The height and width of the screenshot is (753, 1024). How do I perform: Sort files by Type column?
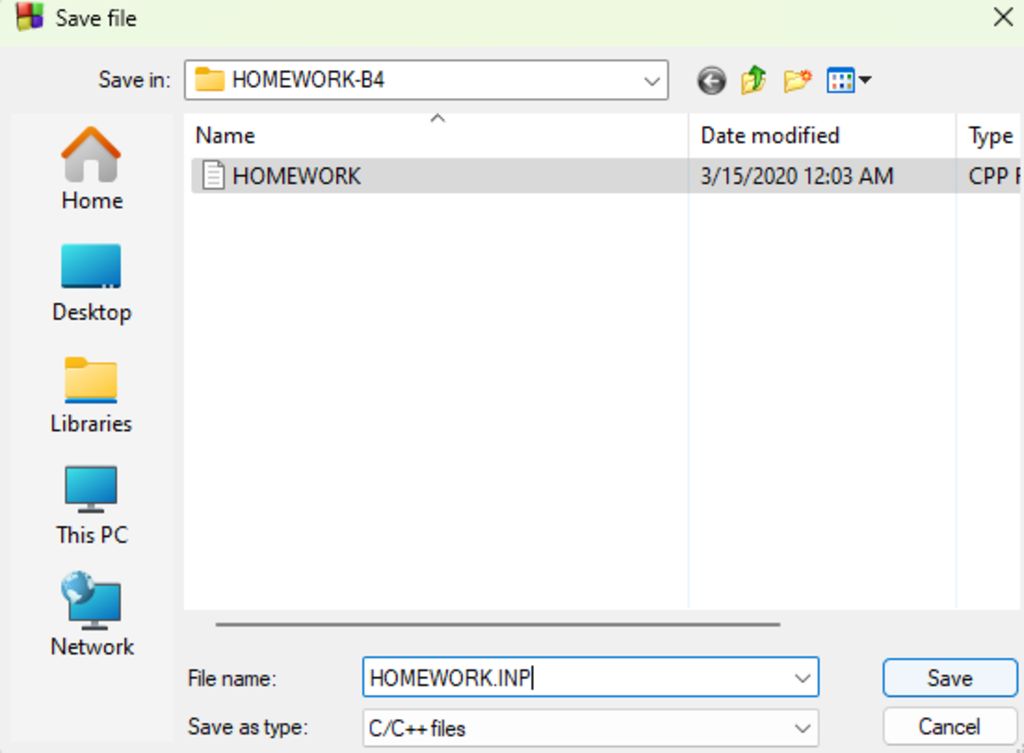(x=989, y=135)
